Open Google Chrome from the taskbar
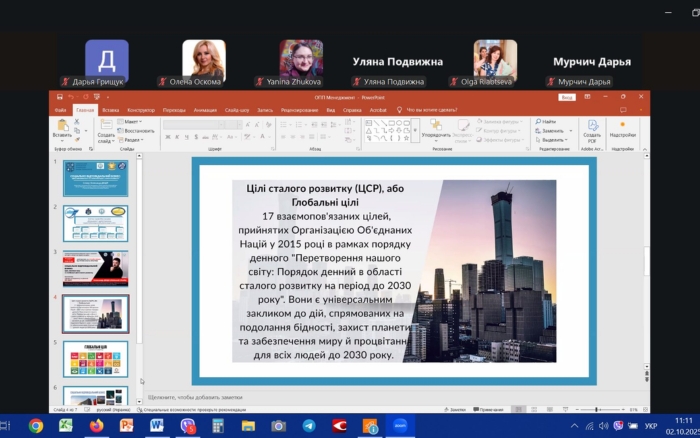This screenshot has height=438, width=700. 36,425
